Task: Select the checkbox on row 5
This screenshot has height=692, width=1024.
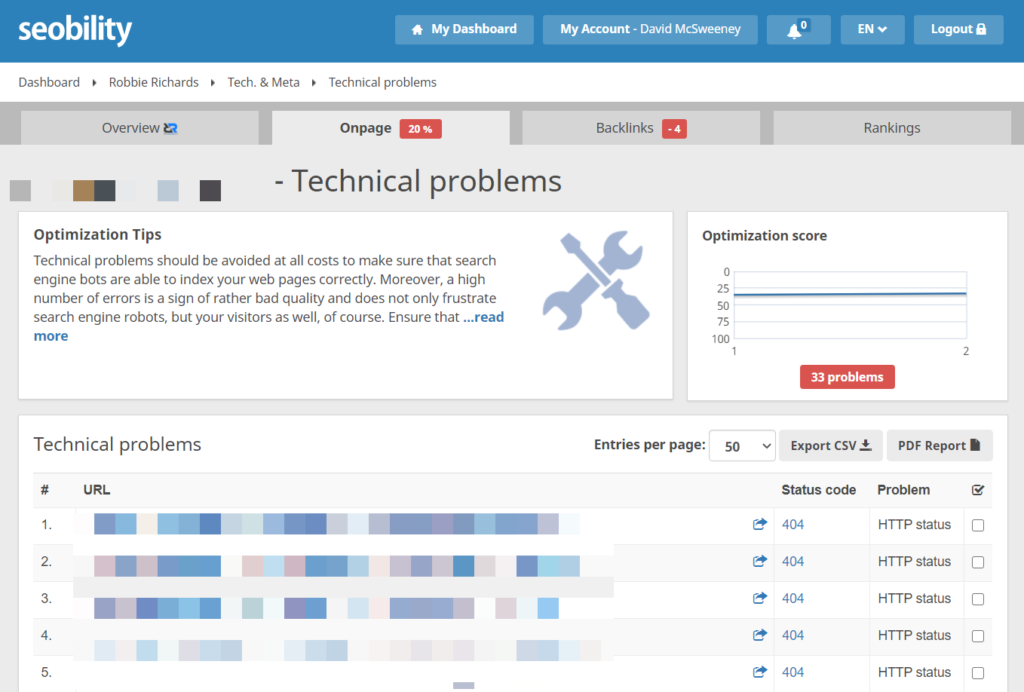Action: tap(978, 674)
